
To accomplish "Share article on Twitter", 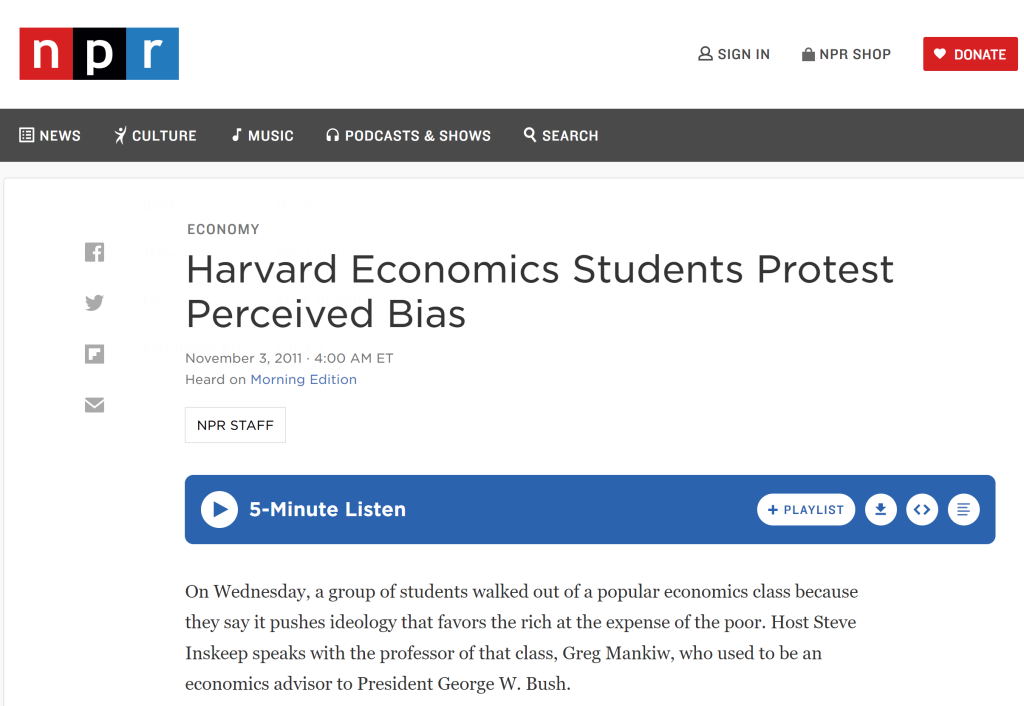I will [95, 303].
